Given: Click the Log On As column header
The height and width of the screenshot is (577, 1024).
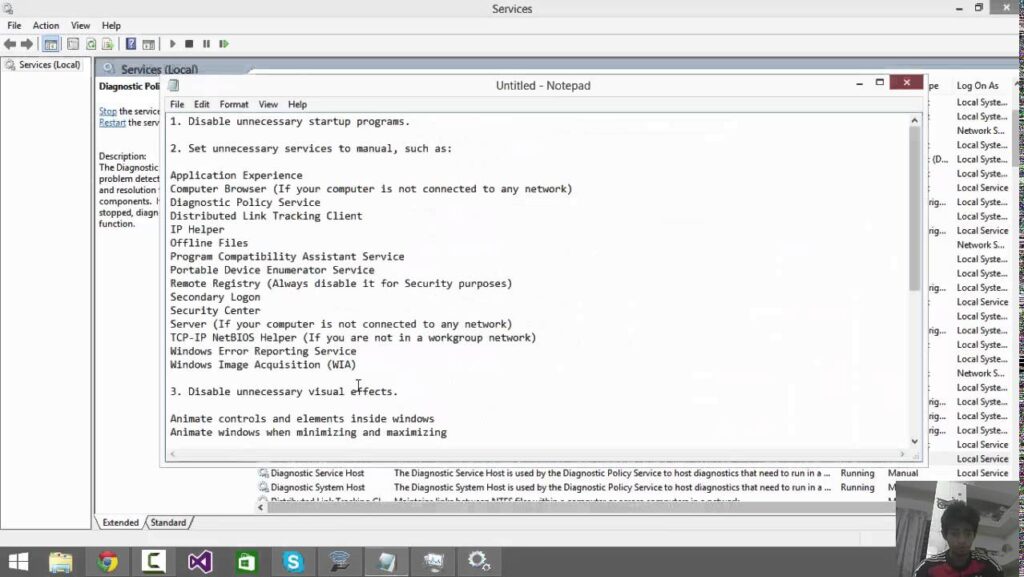Looking at the screenshot, I should click(x=978, y=86).
